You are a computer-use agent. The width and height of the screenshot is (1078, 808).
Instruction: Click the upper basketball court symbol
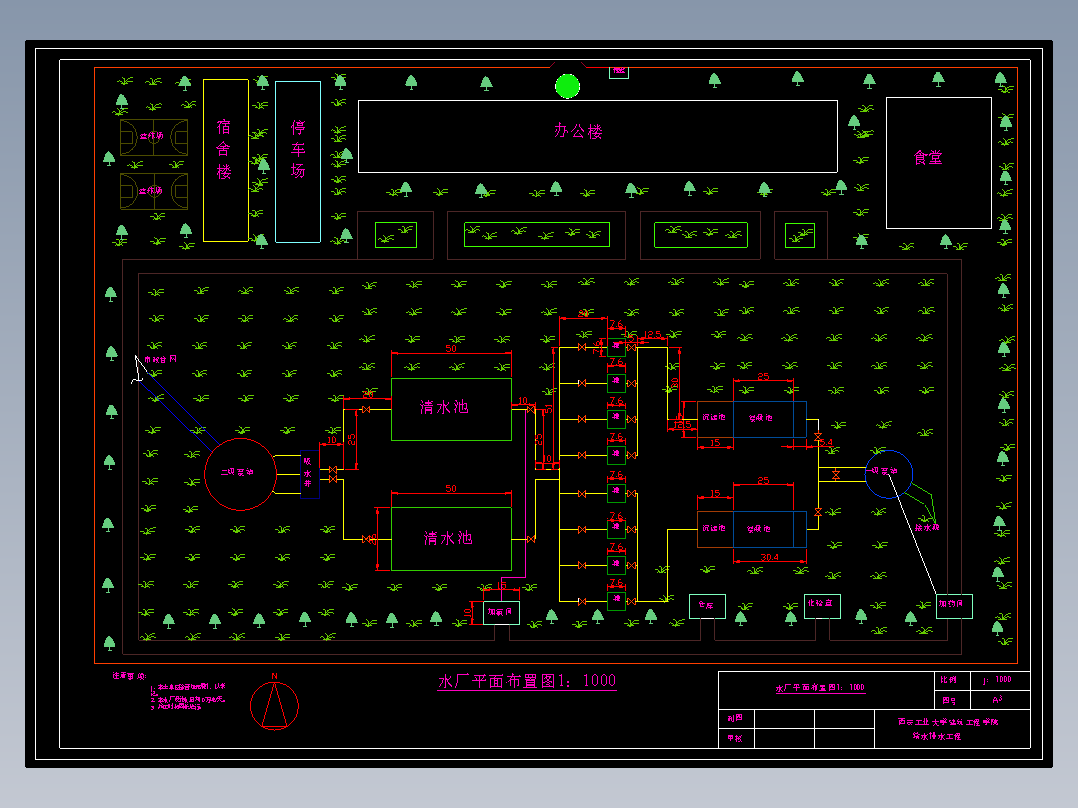coord(154,137)
